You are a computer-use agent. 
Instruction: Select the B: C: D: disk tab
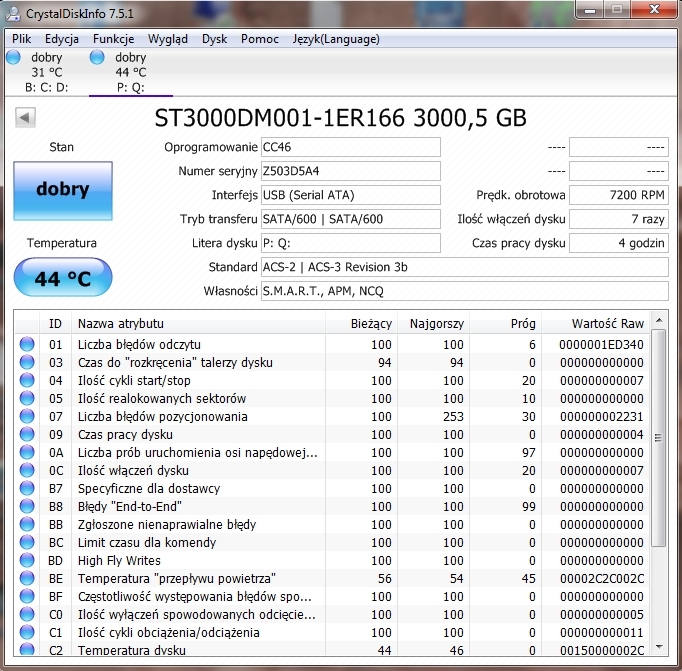47,72
